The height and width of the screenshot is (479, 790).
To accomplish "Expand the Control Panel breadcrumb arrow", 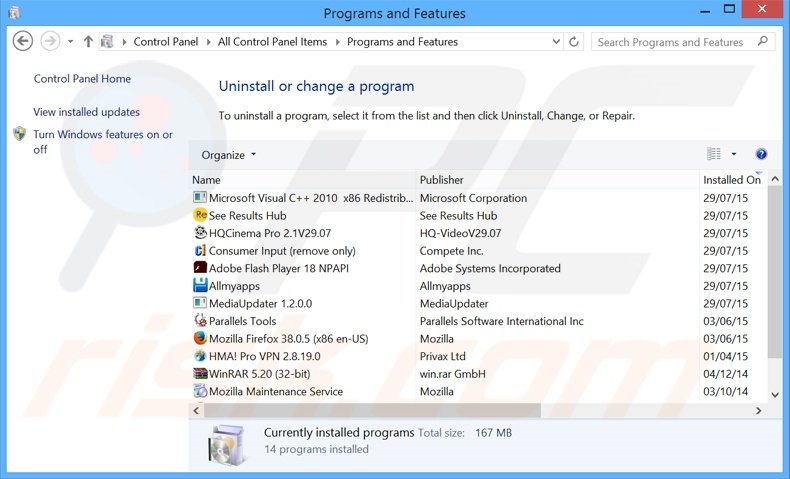I will [209, 42].
